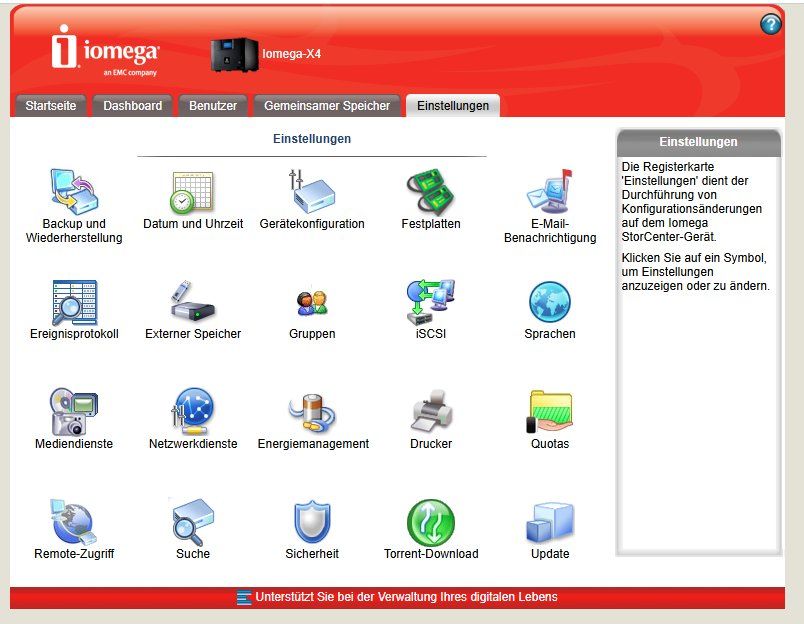
Task: Switch to the Startseite tab
Action: [50, 106]
